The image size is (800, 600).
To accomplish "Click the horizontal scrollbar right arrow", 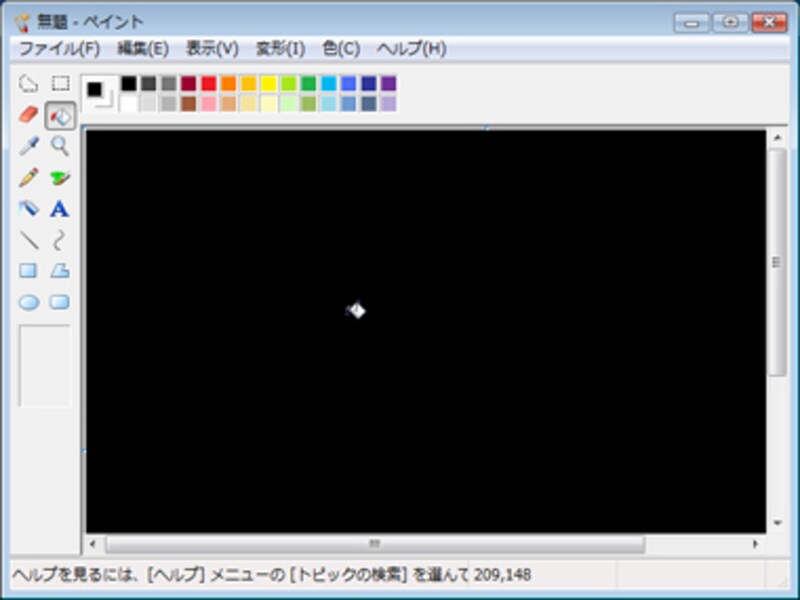I will point(756,544).
